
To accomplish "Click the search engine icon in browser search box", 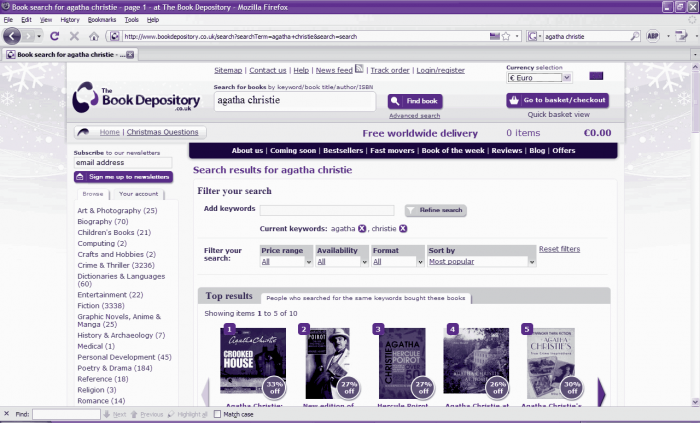I will point(532,36).
